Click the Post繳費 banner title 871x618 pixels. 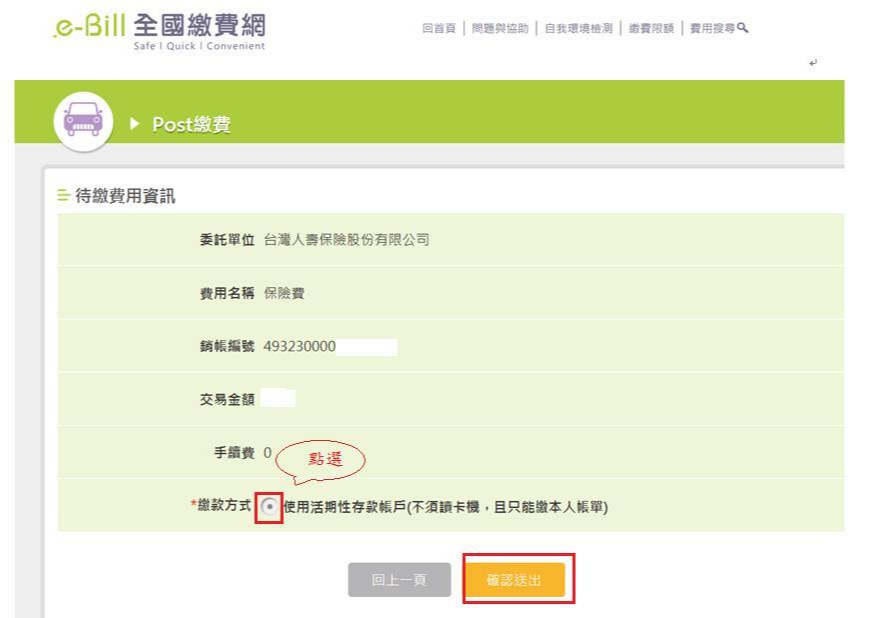point(191,124)
